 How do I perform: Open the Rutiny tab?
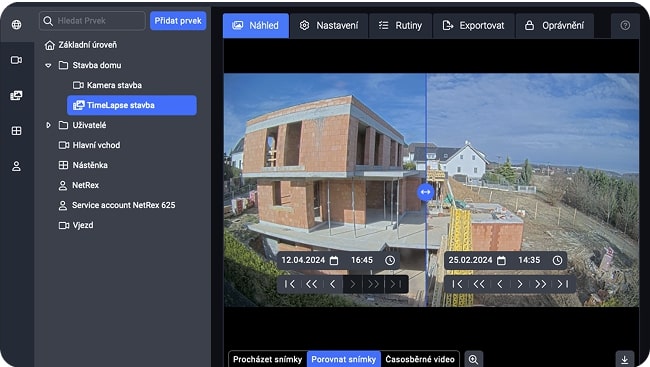[400, 25]
